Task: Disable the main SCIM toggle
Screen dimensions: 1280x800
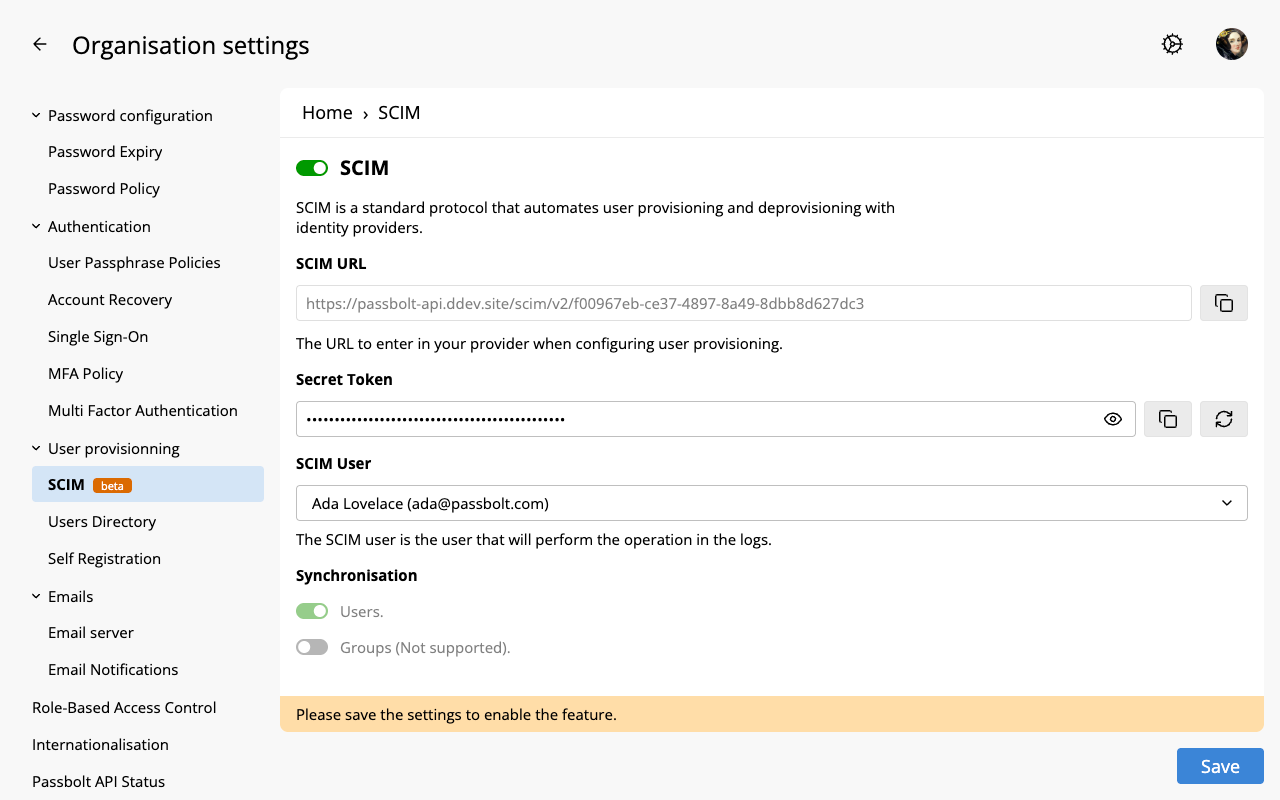Action: pos(312,168)
